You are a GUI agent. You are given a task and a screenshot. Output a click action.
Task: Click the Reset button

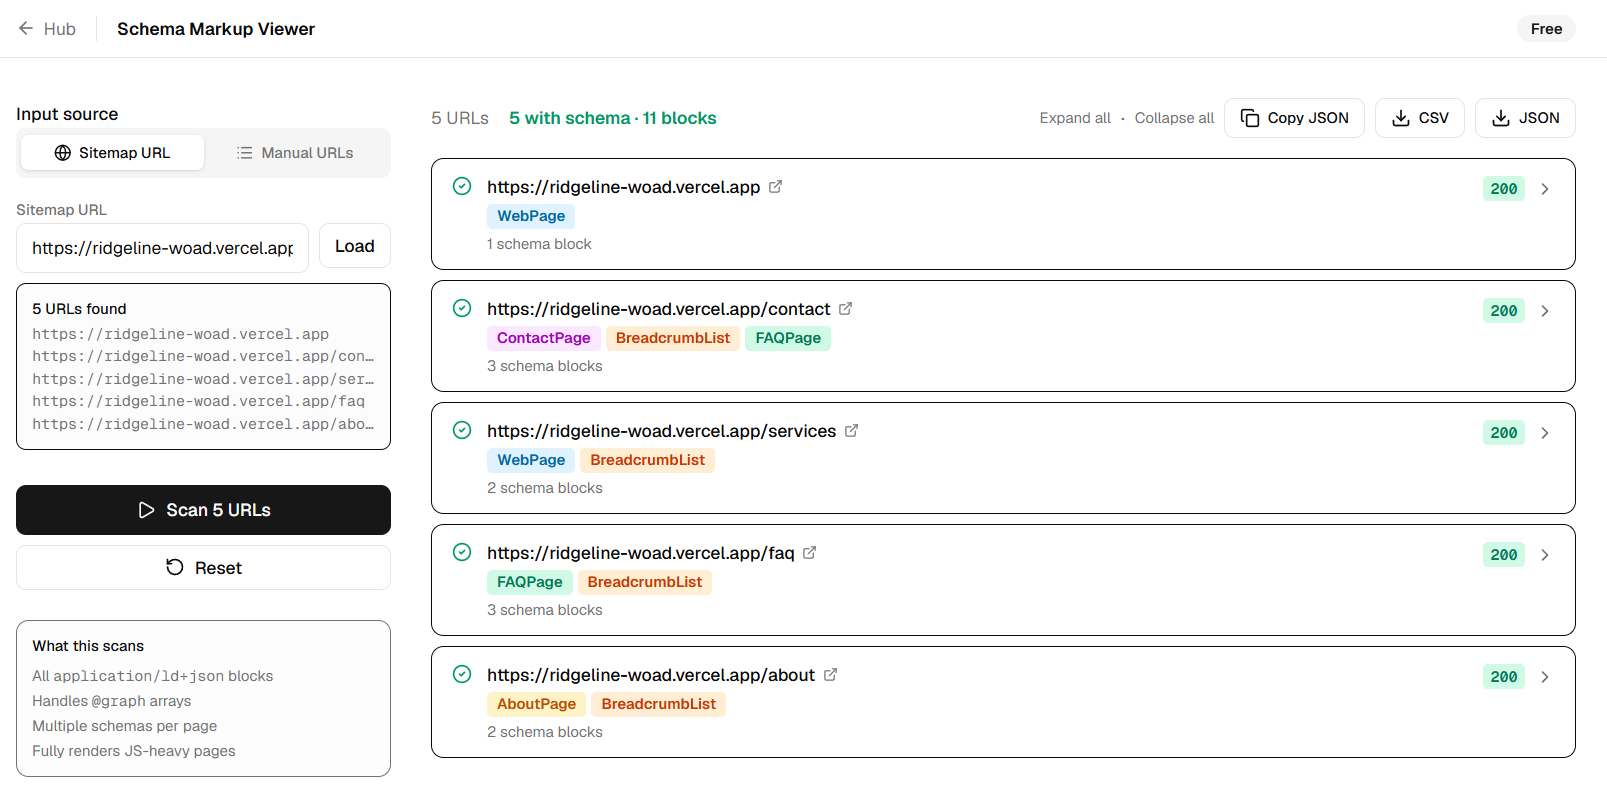click(x=203, y=568)
